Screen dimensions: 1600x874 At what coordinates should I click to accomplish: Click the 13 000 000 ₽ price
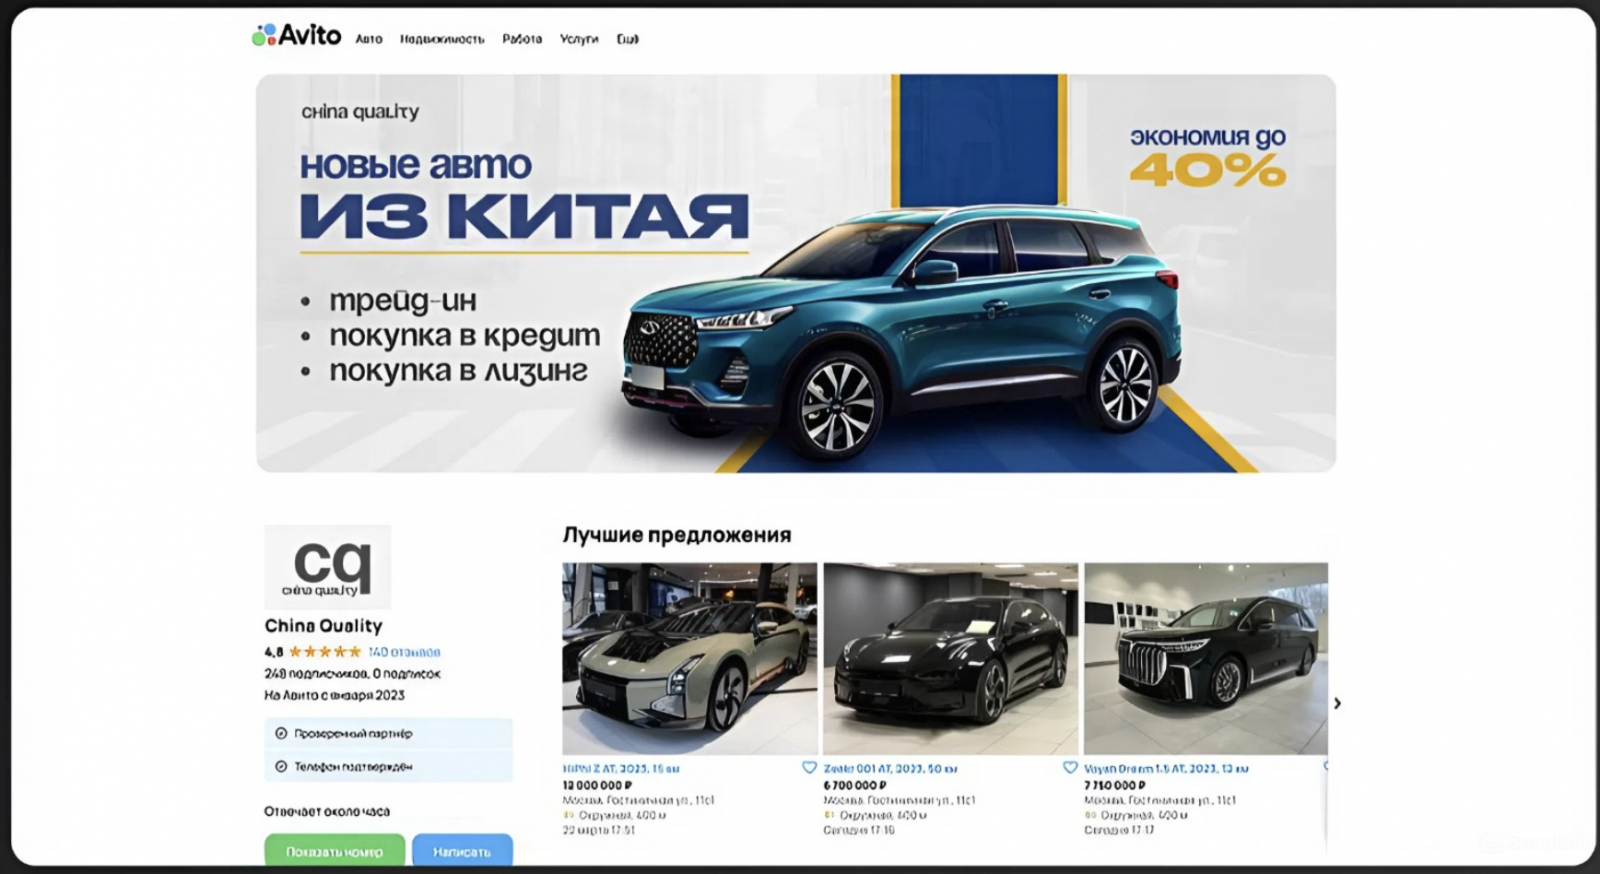tap(597, 785)
